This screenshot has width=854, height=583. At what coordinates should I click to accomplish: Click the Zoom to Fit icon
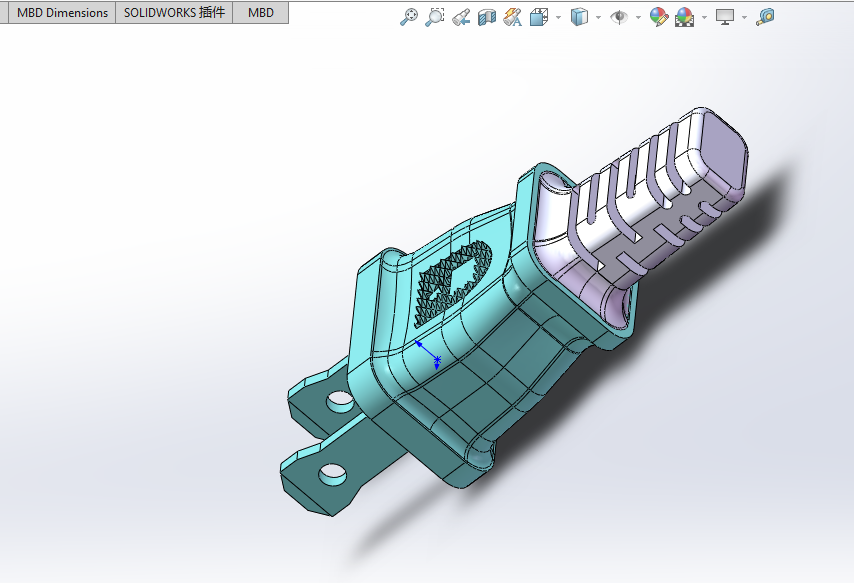408,17
